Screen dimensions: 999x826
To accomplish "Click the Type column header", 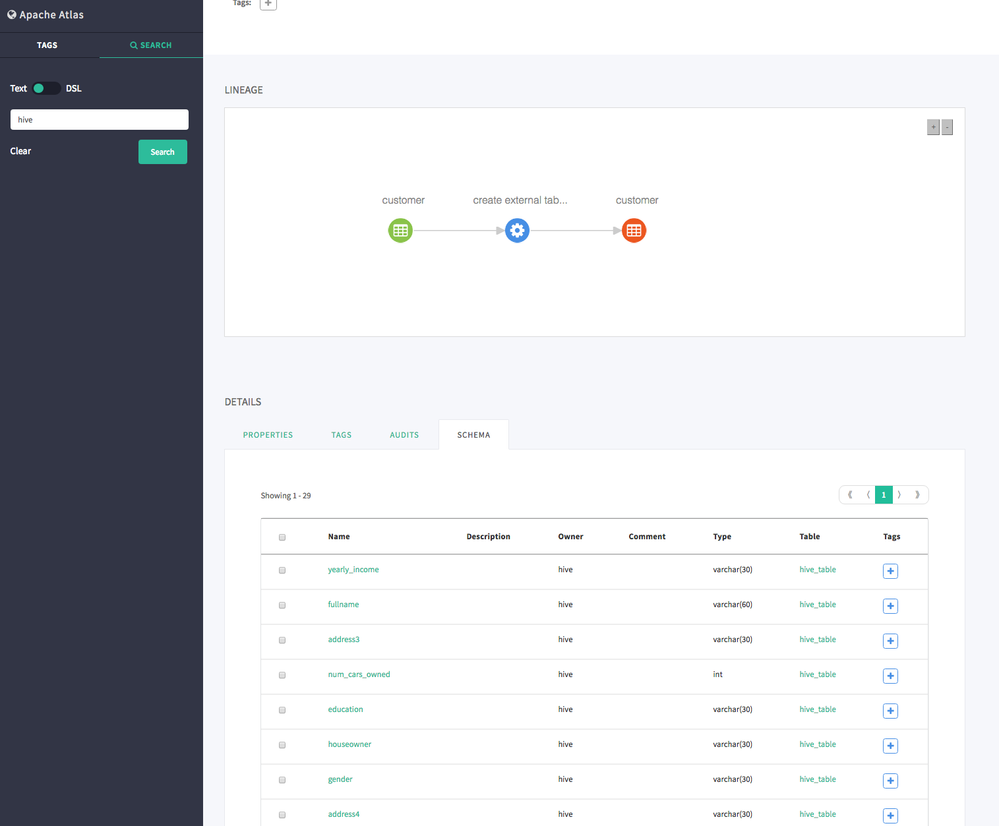I will [x=722, y=537].
